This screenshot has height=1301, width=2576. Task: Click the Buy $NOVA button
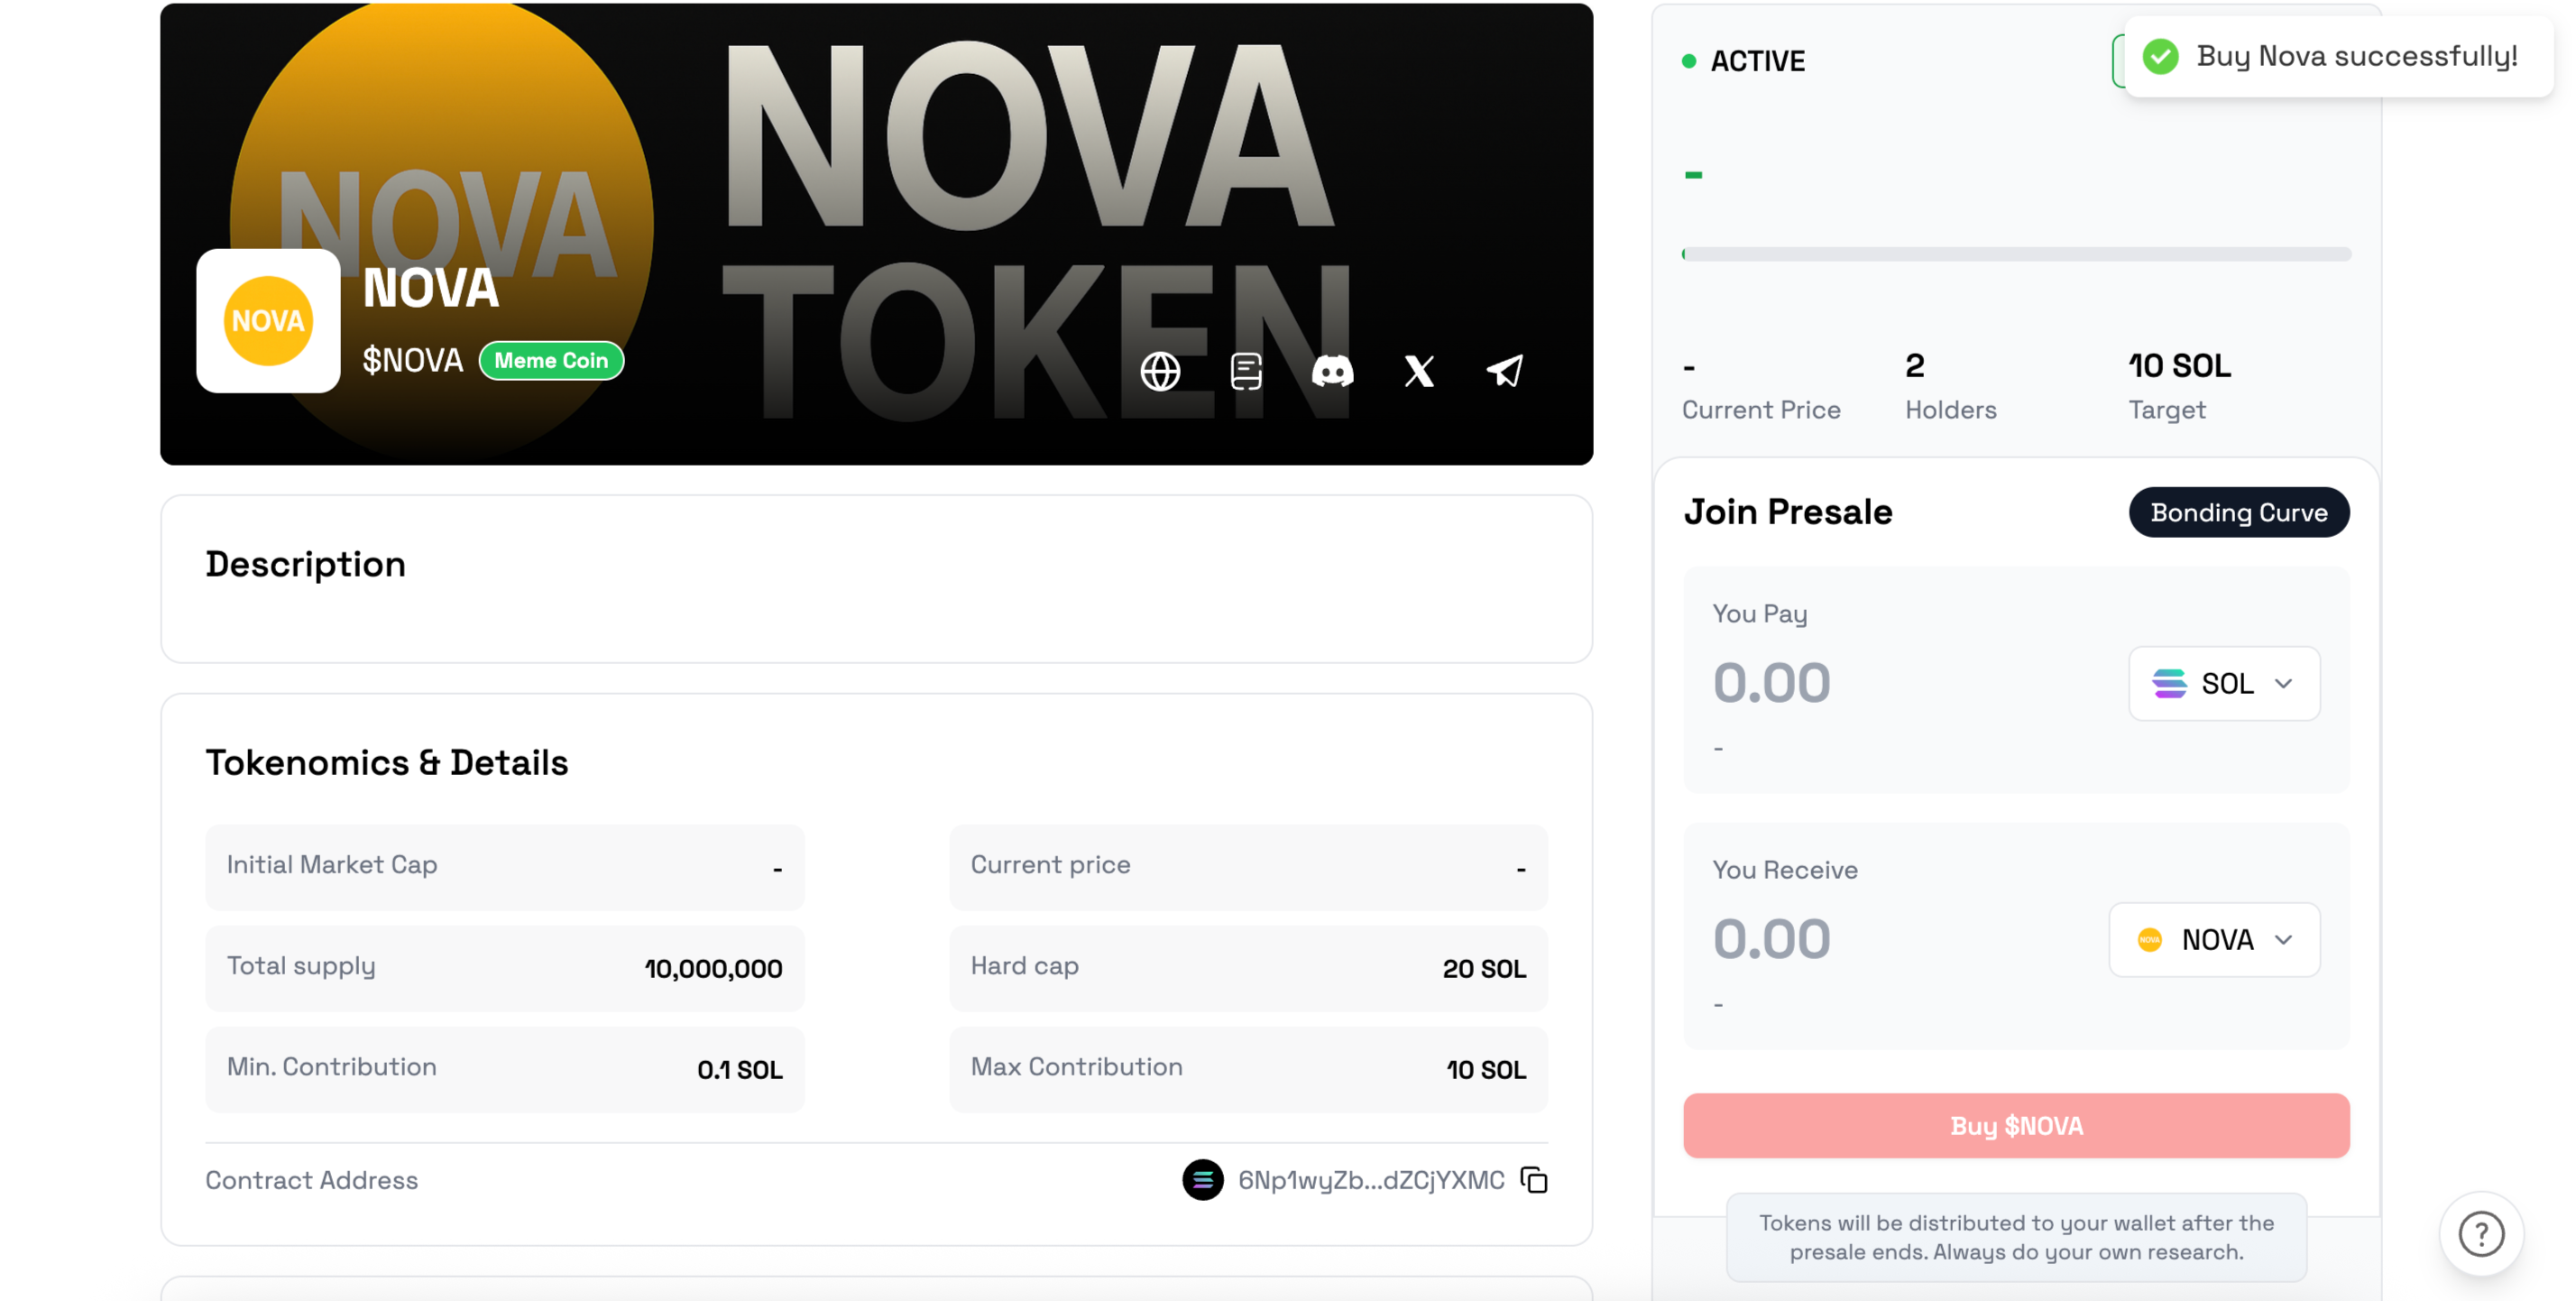(2015, 1126)
